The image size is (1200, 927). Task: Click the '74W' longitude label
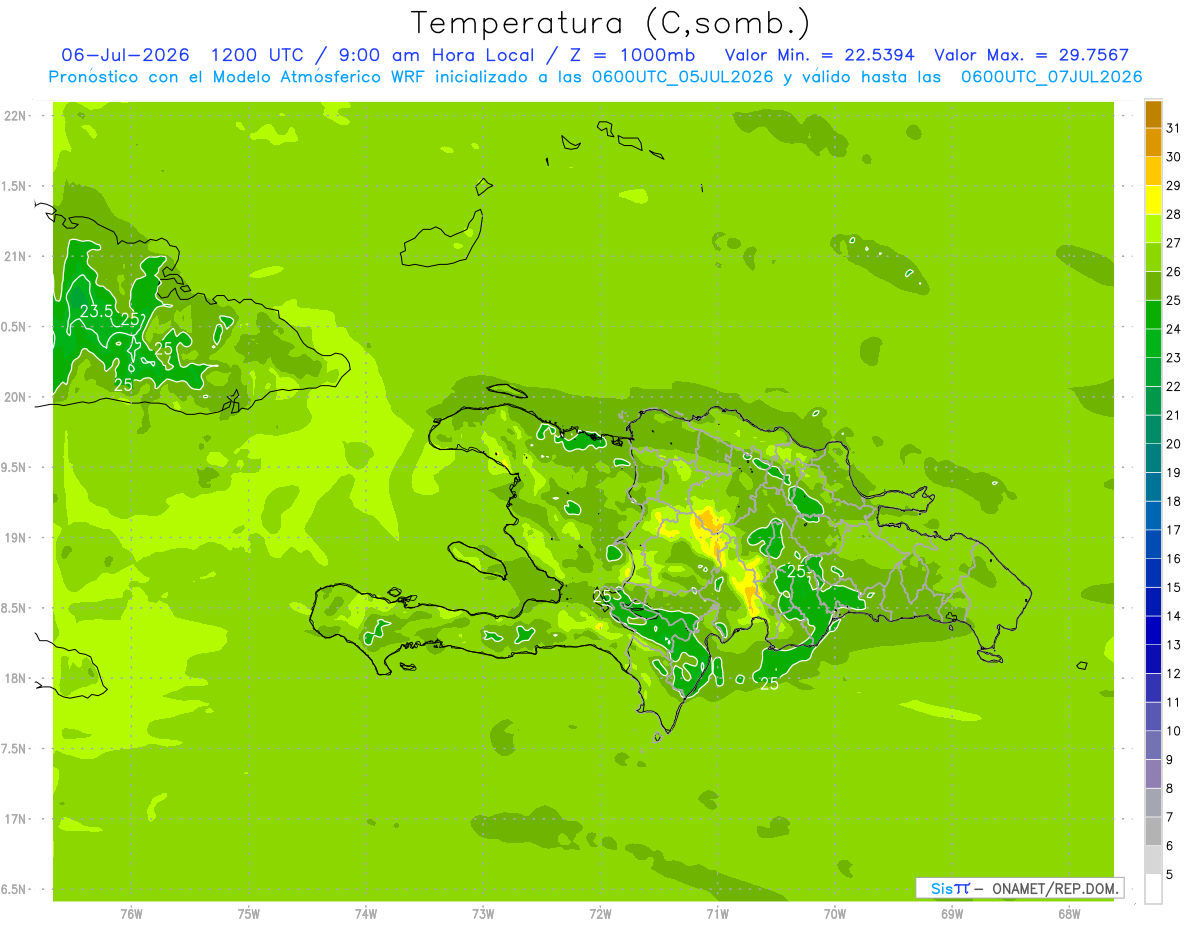tap(366, 913)
